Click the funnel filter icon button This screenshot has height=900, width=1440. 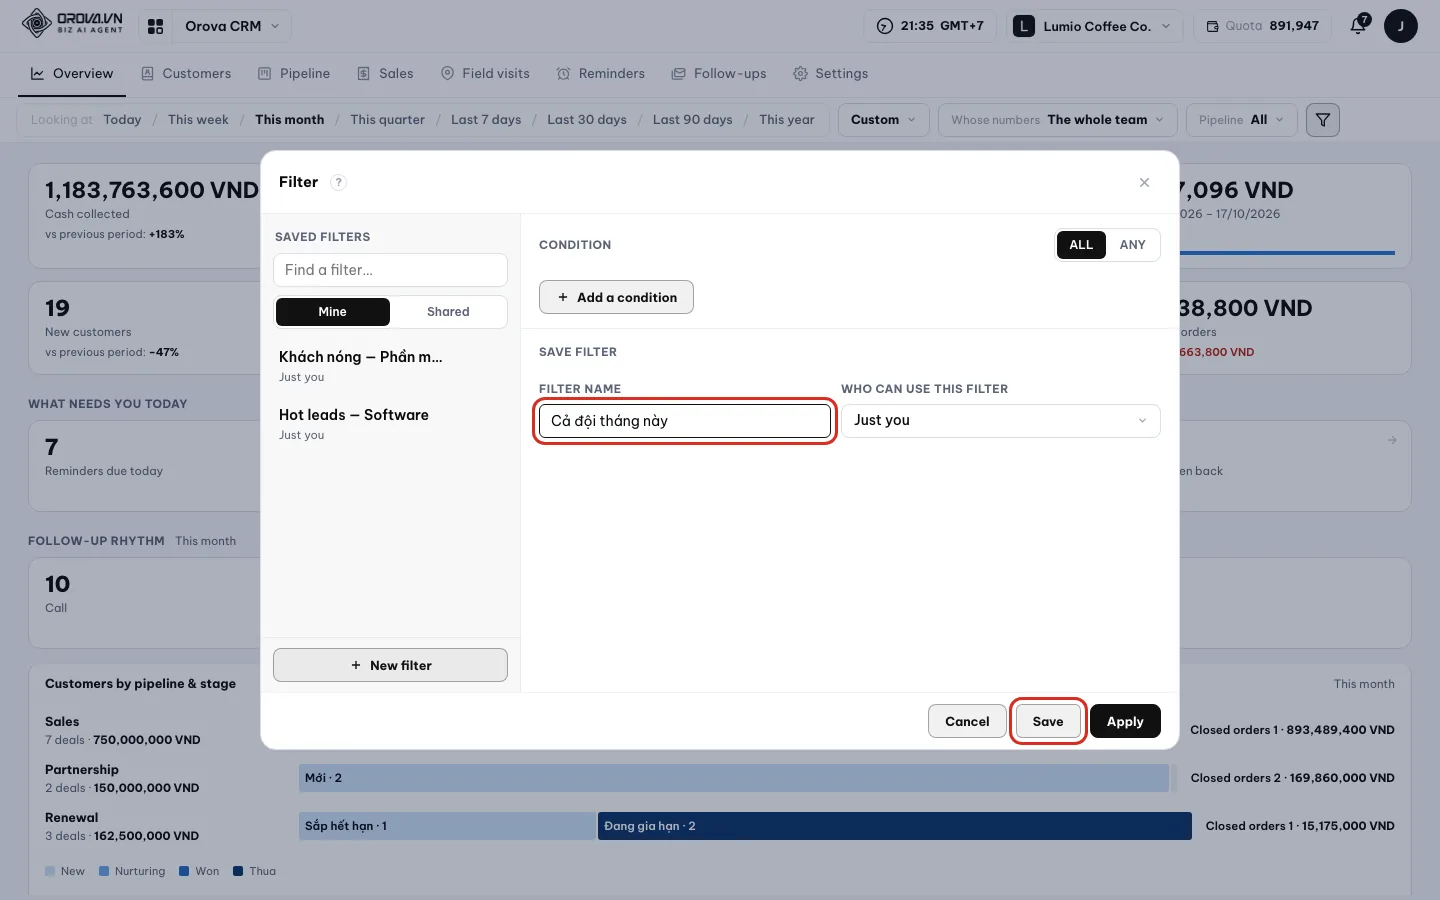click(1323, 120)
